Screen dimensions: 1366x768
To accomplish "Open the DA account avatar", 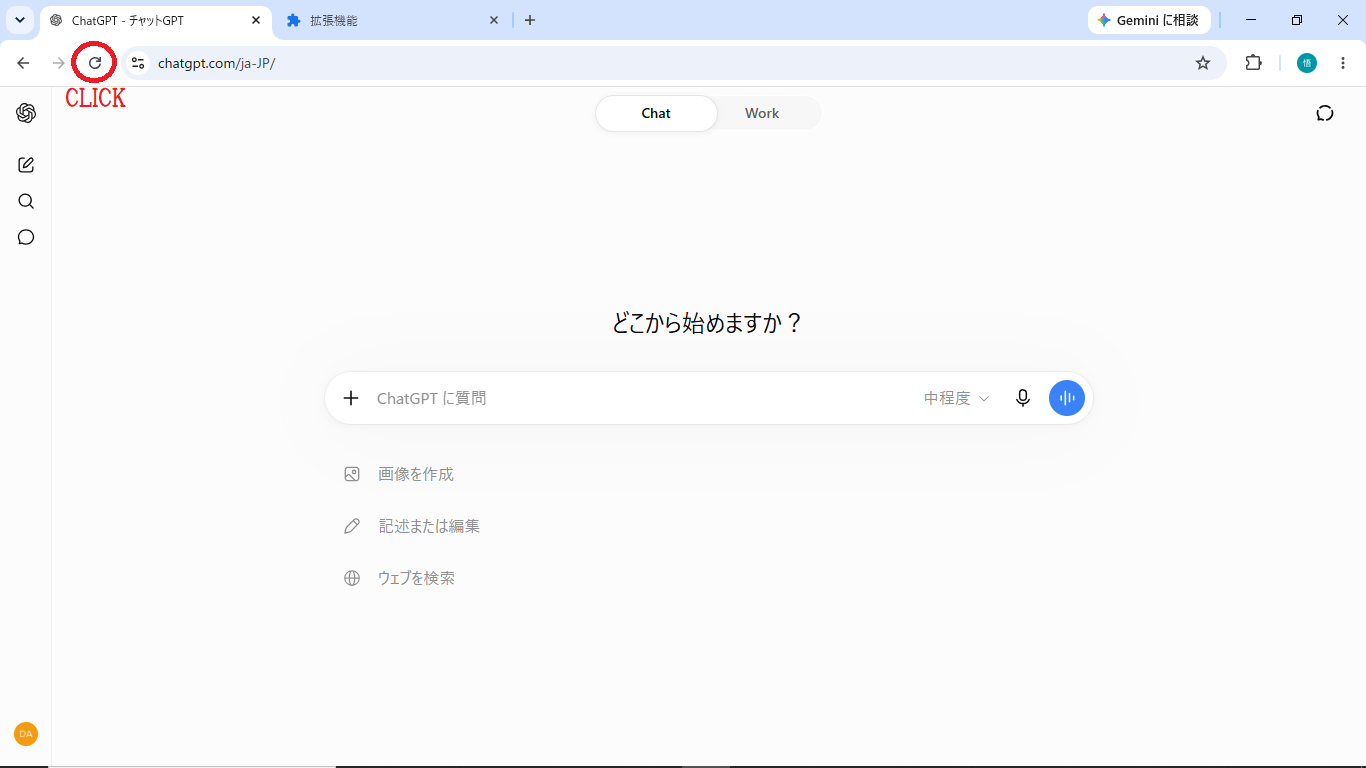I will (x=26, y=734).
